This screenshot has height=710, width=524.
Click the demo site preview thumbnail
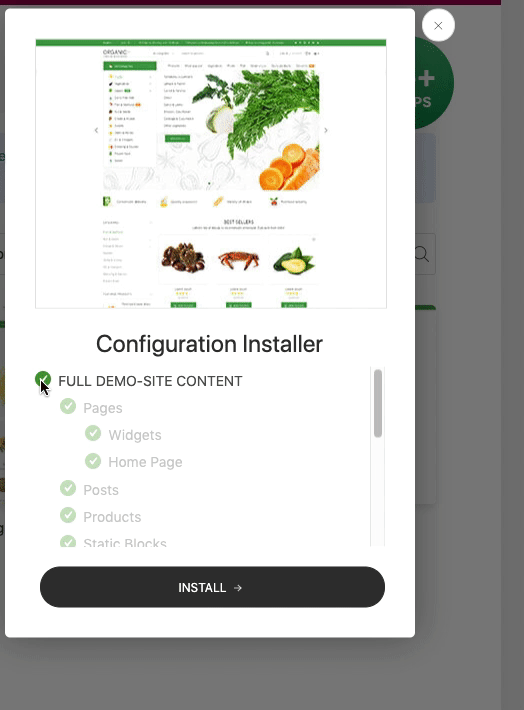tap(211, 174)
